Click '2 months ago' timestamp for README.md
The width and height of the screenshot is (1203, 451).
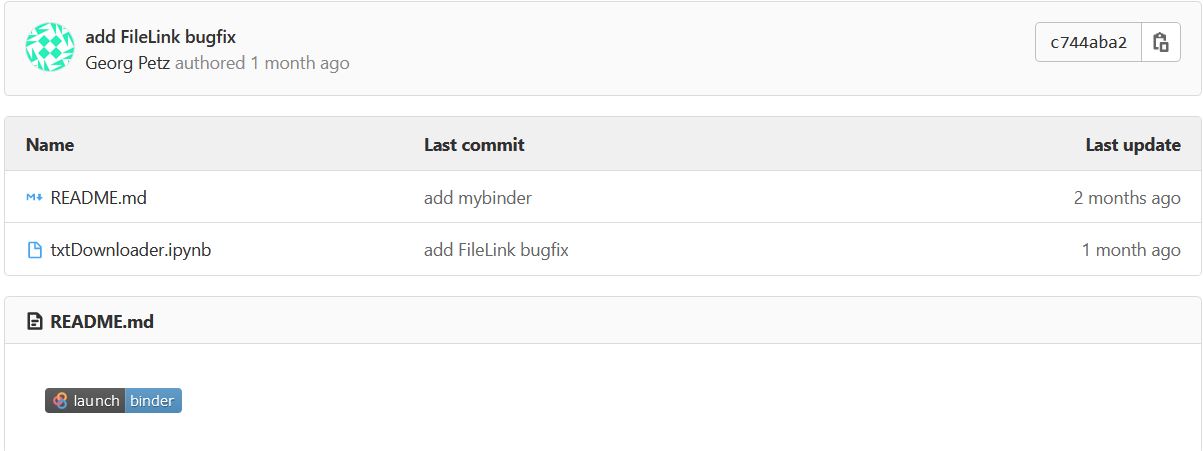(x=1127, y=198)
